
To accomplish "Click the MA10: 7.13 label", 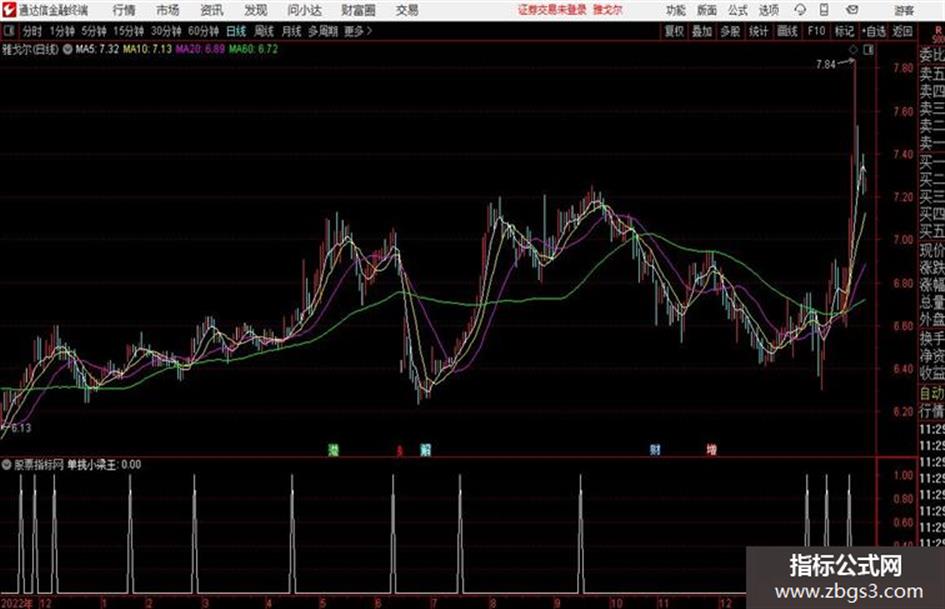I will click(x=147, y=49).
